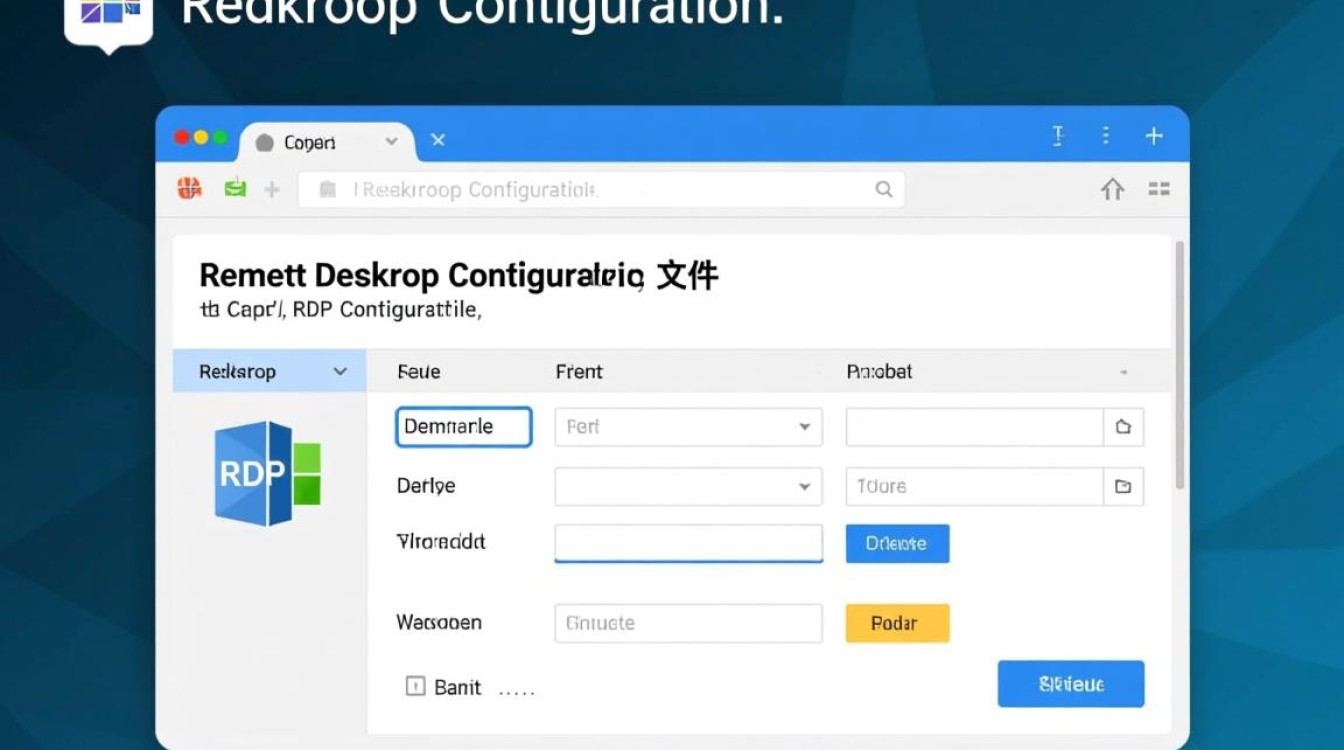Open the three-dot menu in title bar
Viewport: 1344px width, 750px height.
1105,136
